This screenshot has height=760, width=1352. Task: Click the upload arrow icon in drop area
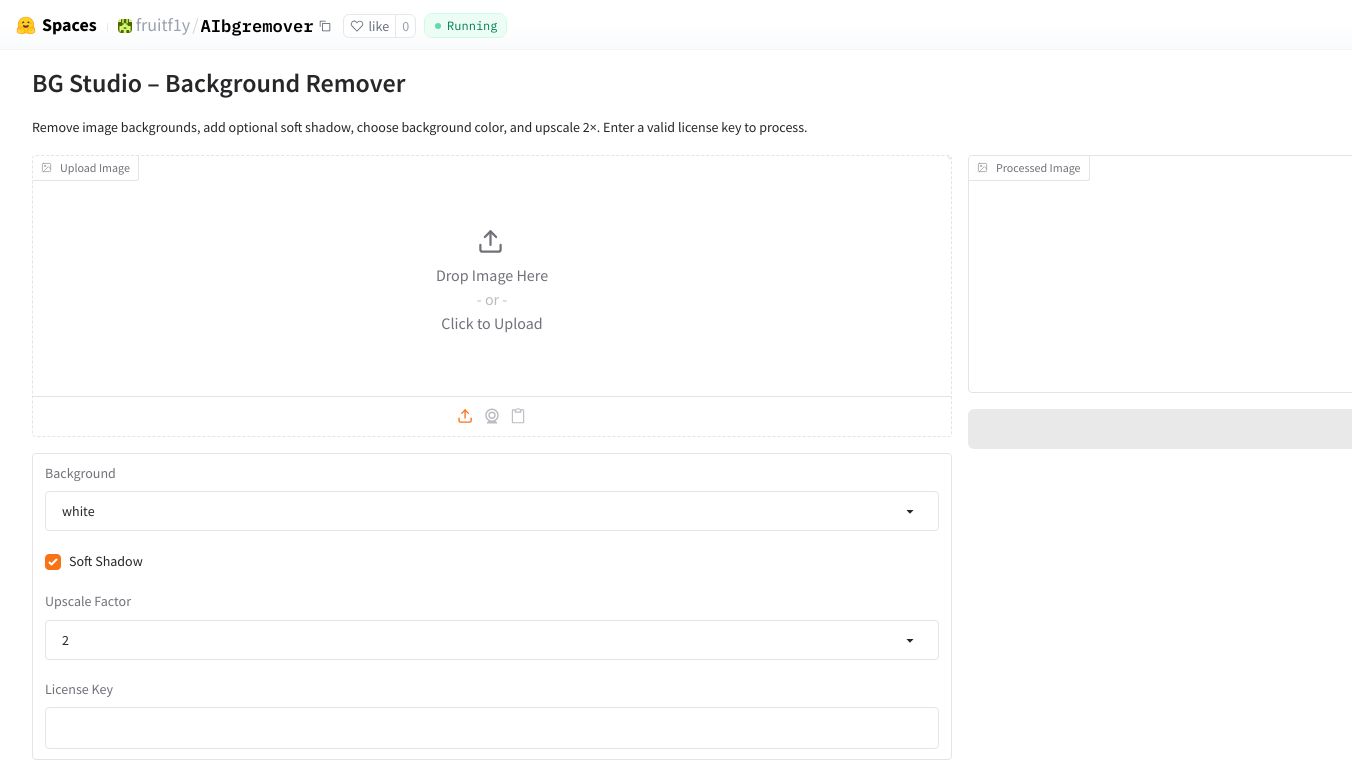pyautogui.click(x=490, y=242)
